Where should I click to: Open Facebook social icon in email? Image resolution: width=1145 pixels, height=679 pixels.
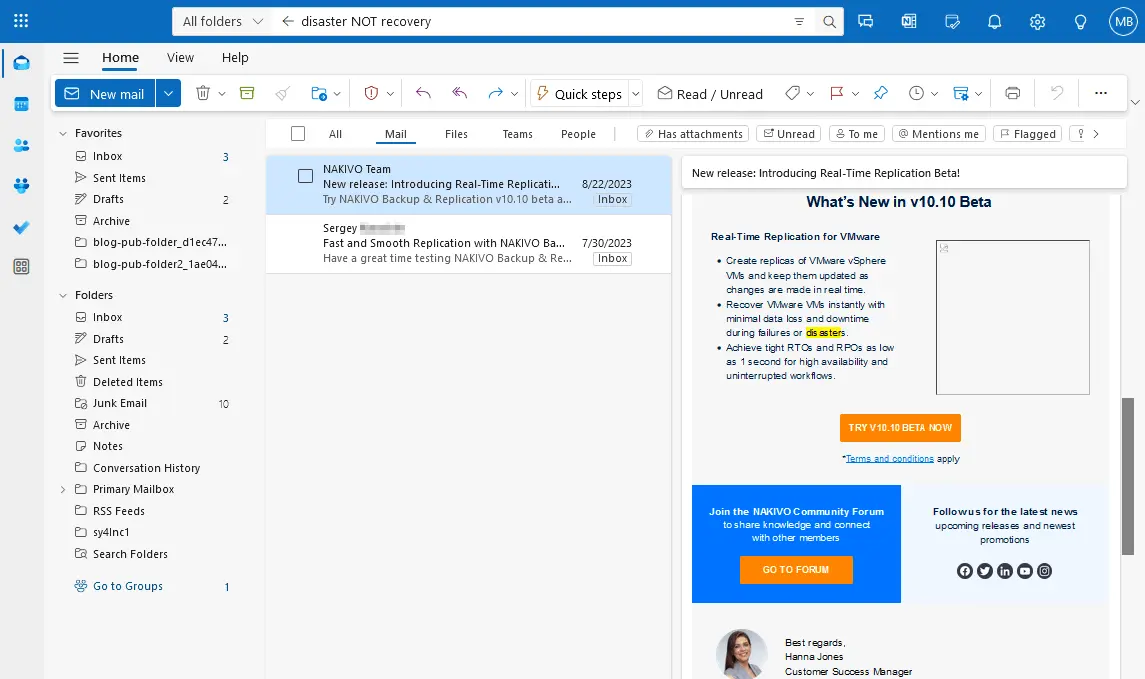pyautogui.click(x=965, y=571)
